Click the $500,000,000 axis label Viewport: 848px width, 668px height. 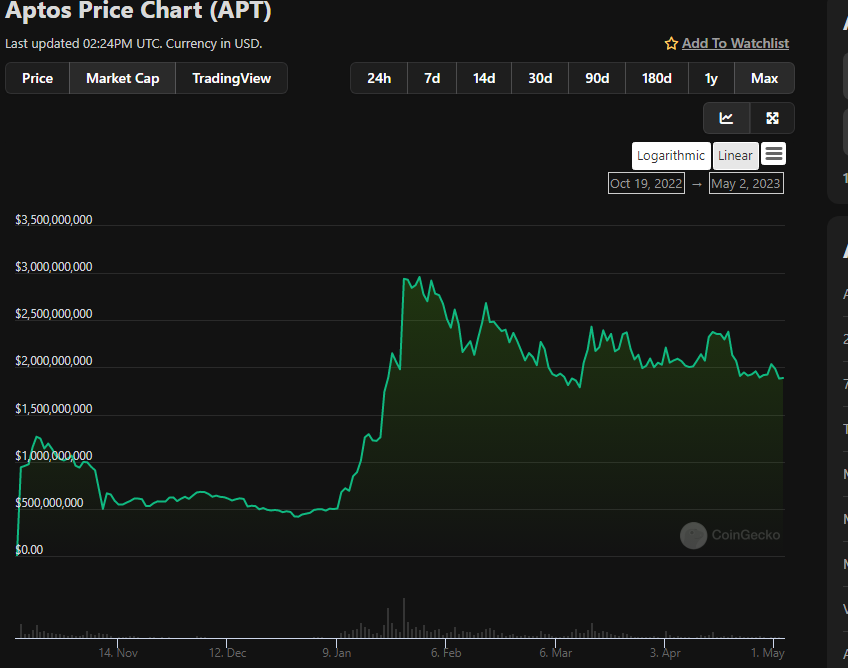49,502
